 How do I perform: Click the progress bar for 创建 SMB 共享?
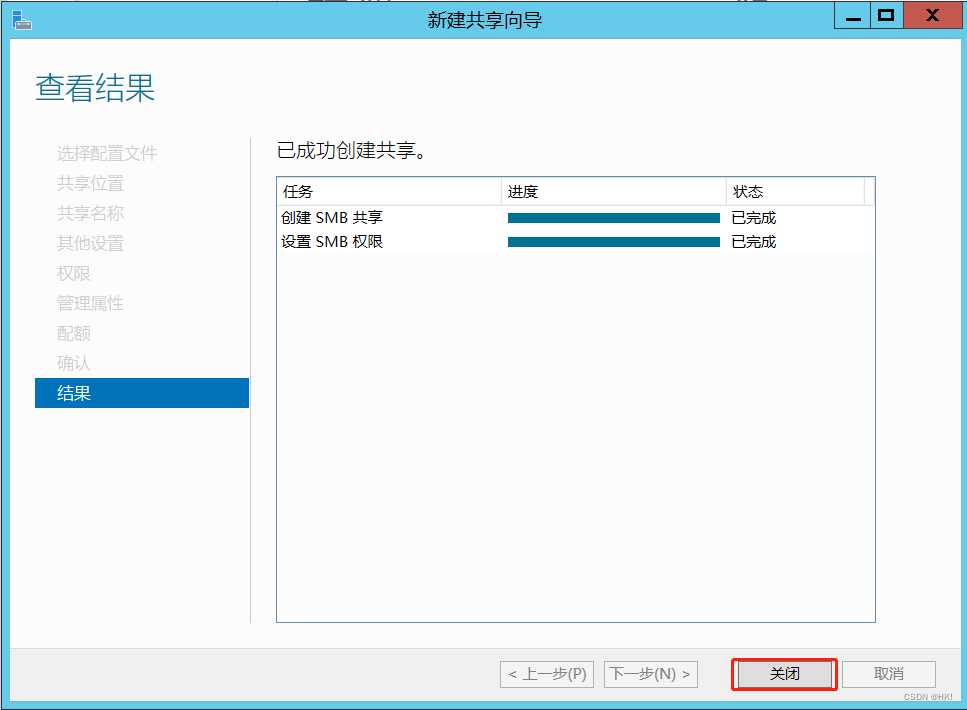pos(614,218)
